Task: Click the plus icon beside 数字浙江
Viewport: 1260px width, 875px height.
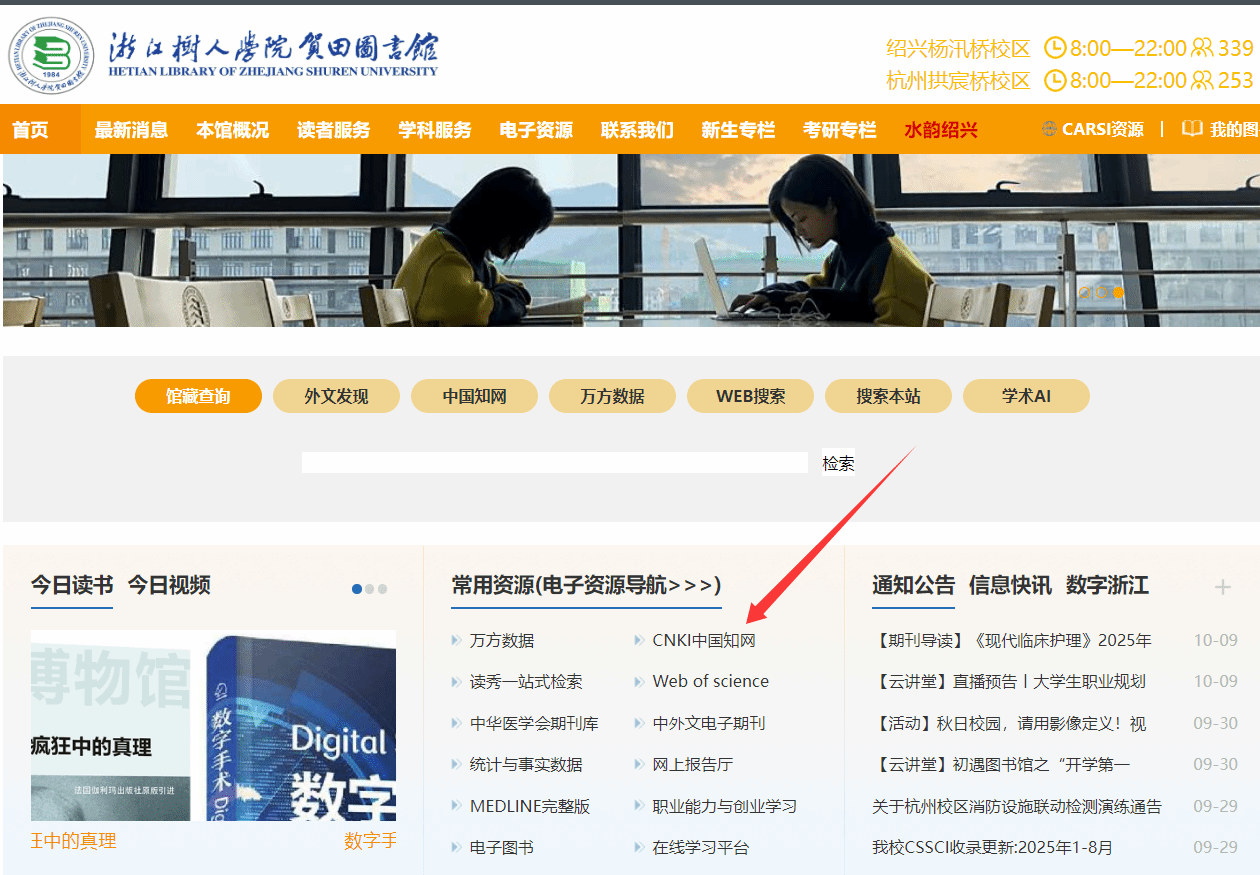Action: pyautogui.click(x=1222, y=587)
